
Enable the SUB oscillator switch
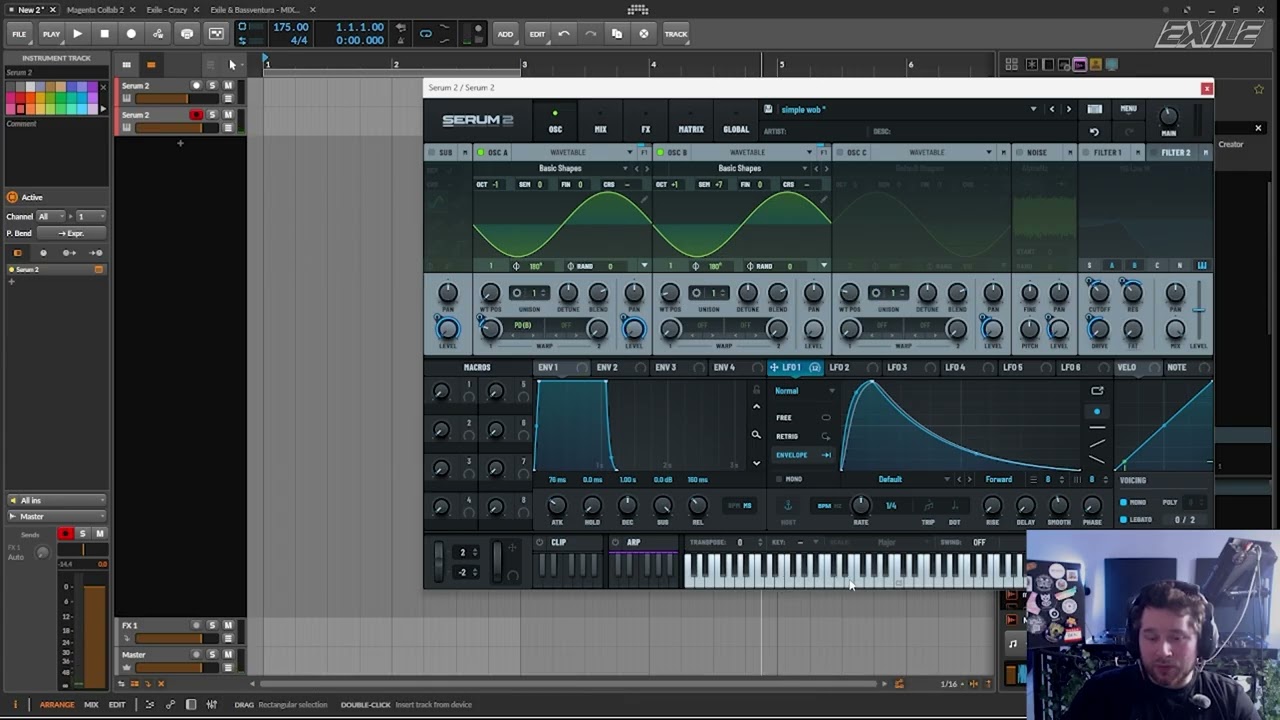[432, 153]
